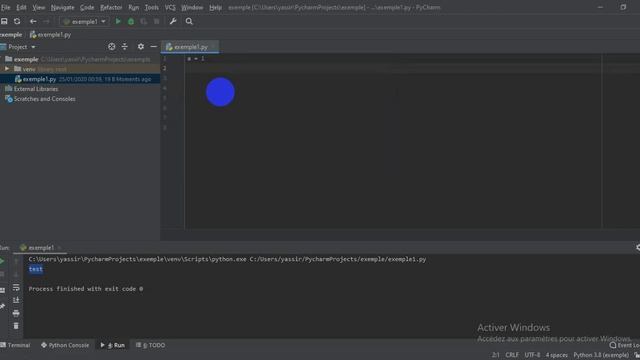Open the Python Console tool window
640x360 pixels.
pos(65,345)
